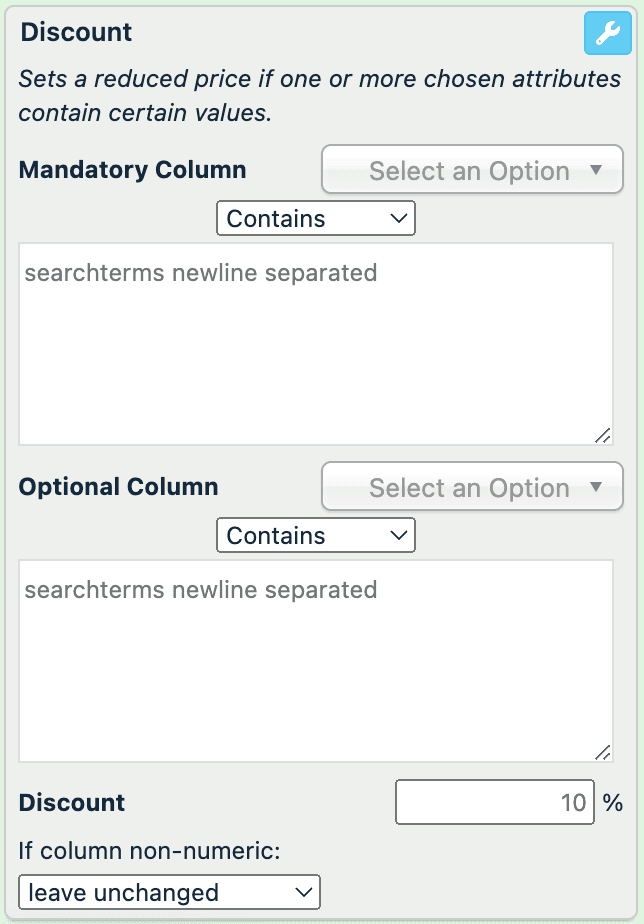The image size is (644, 924).
Task: Click the triangle arrow of Optional Column selector
Action: 596,488
